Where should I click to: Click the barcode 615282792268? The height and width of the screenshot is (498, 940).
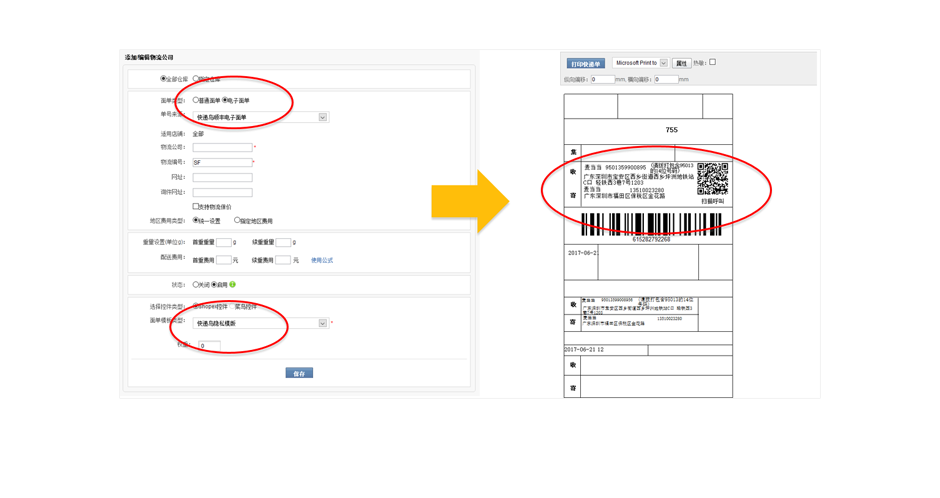(651, 225)
